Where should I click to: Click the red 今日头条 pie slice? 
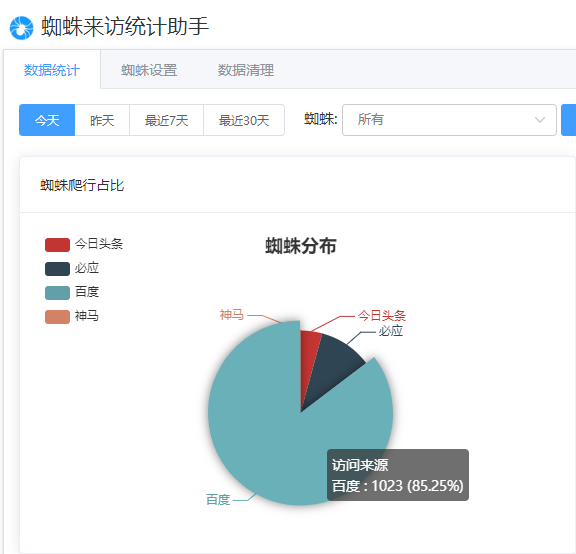(x=308, y=360)
